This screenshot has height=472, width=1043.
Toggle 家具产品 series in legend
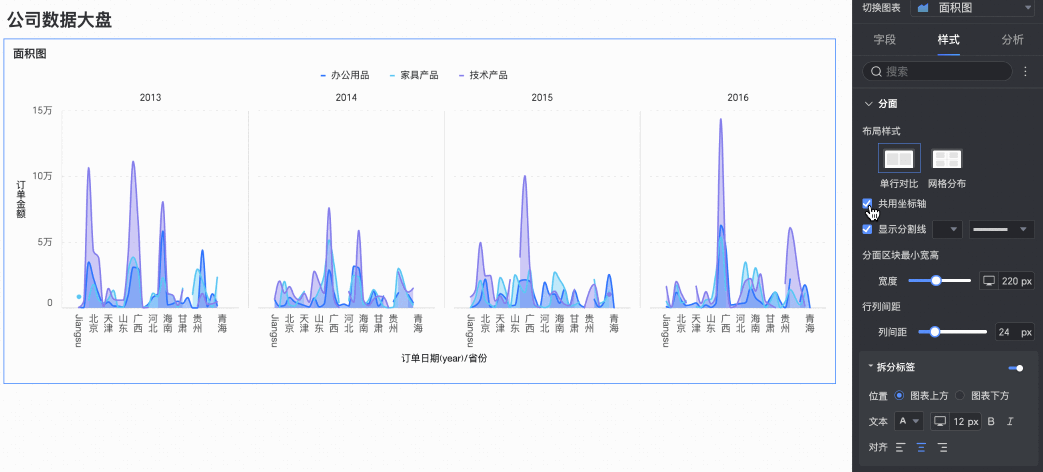click(x=414, y=75)
